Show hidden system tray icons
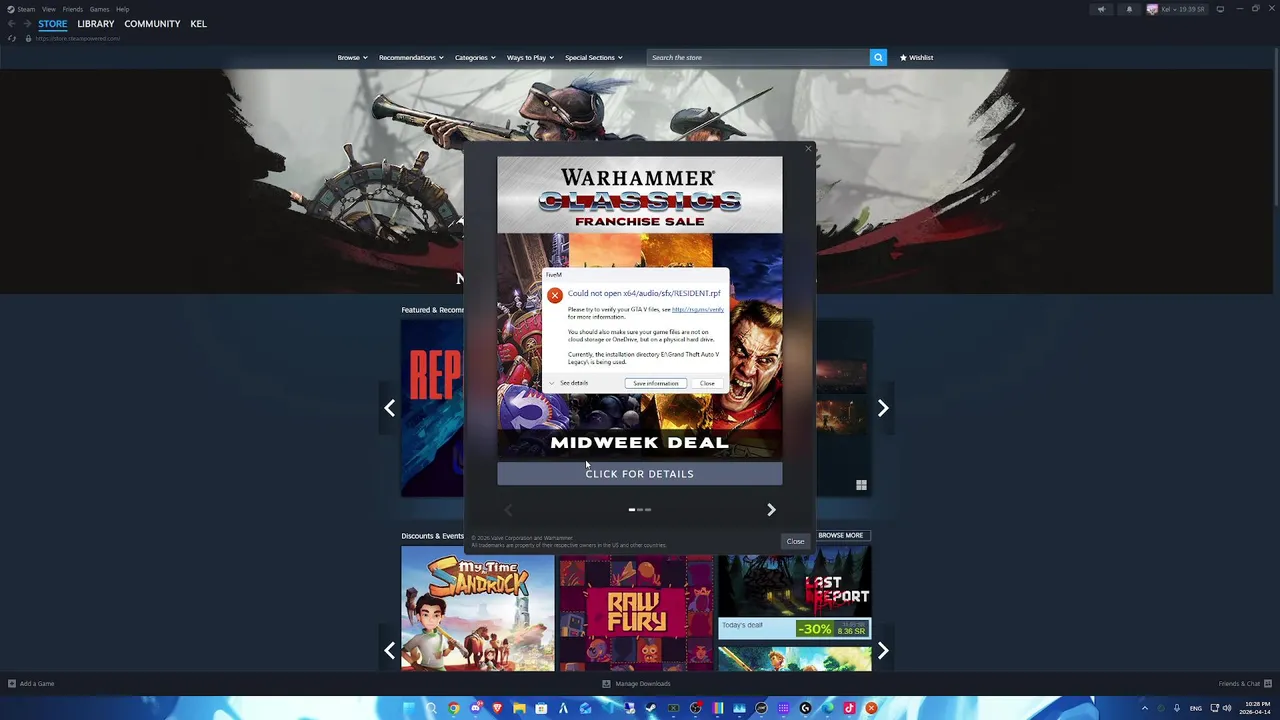Screen dimensions: 1280x720 [1145, 708]
